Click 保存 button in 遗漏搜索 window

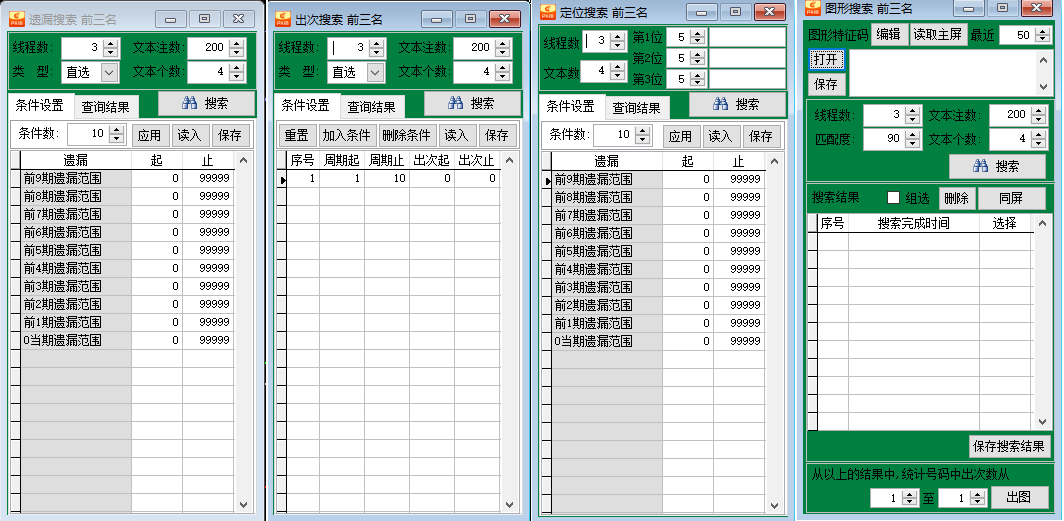229,135
